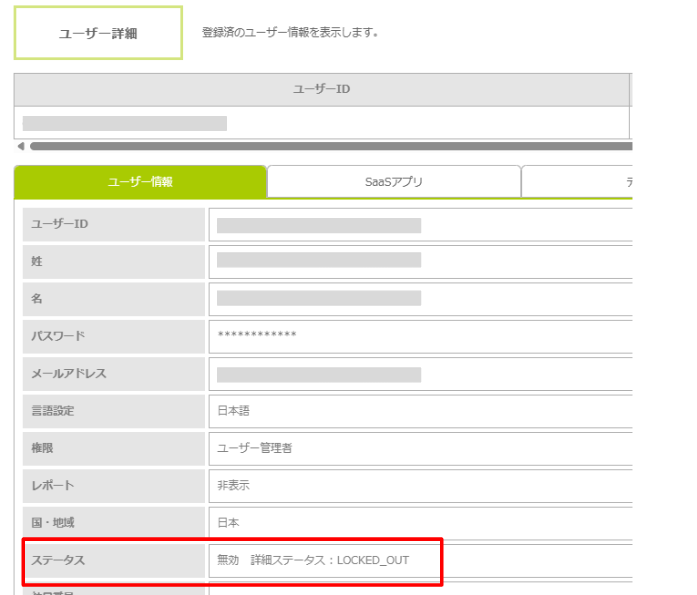Click the 言語設定 field showing 日本語
Screen dimensions: 697x595
[420, 411]
